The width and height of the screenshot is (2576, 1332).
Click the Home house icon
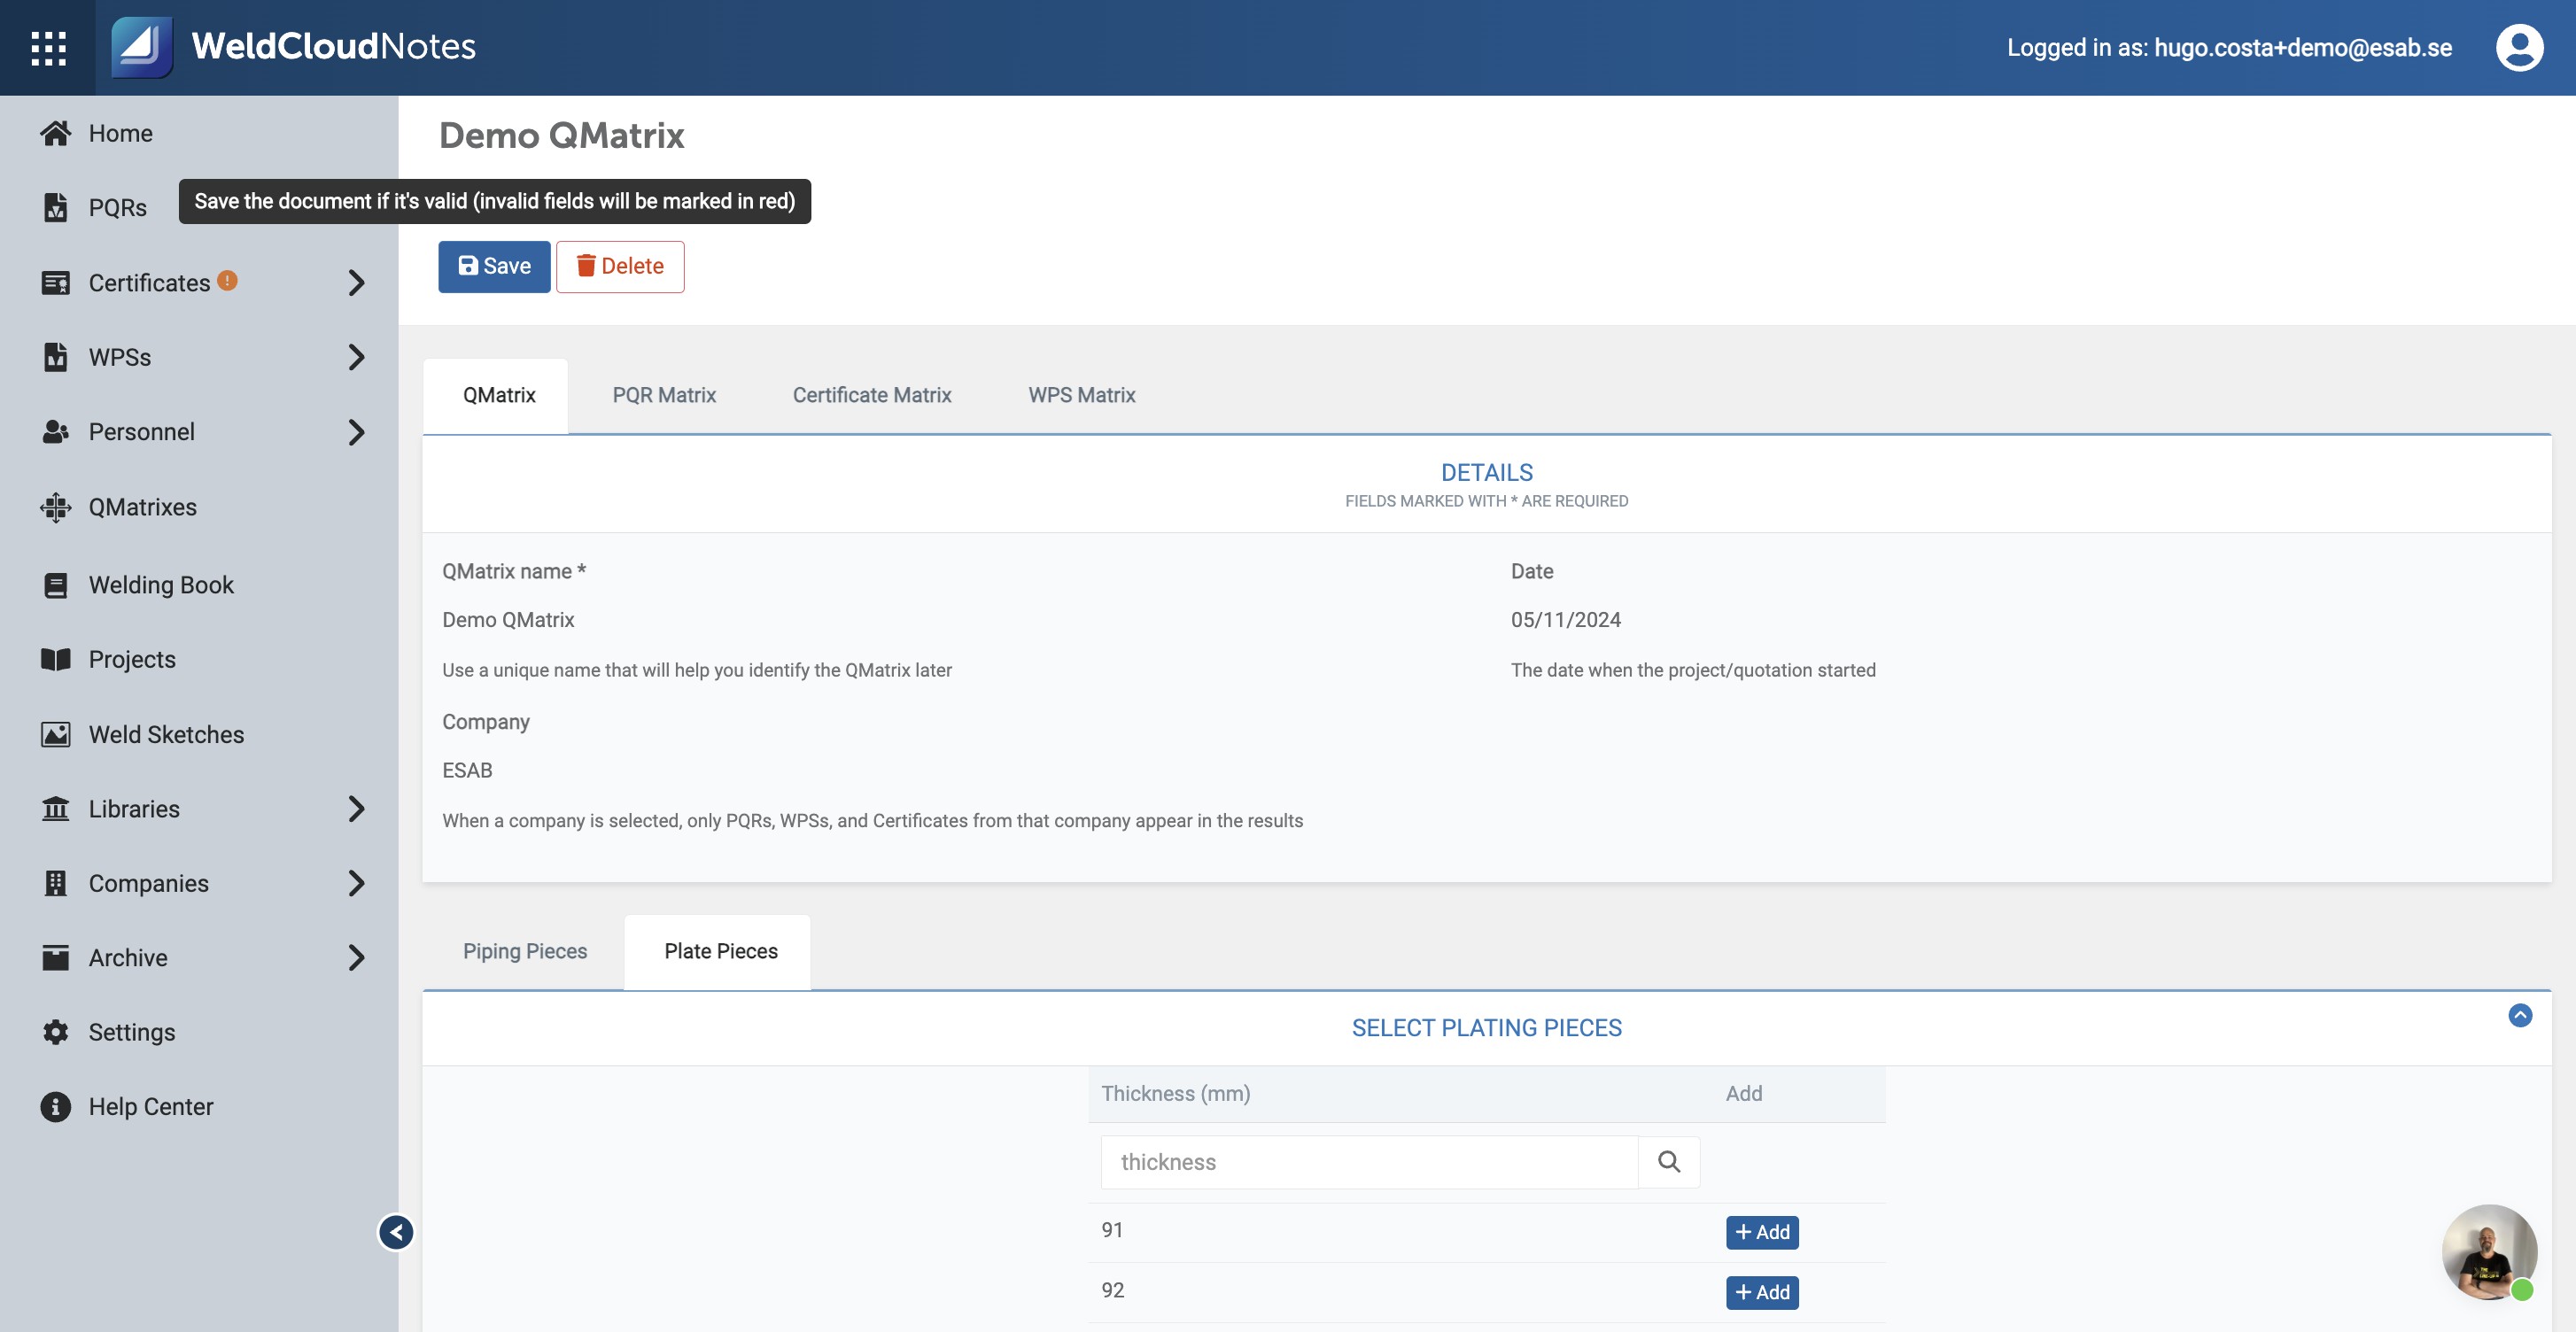pos(56,133)
